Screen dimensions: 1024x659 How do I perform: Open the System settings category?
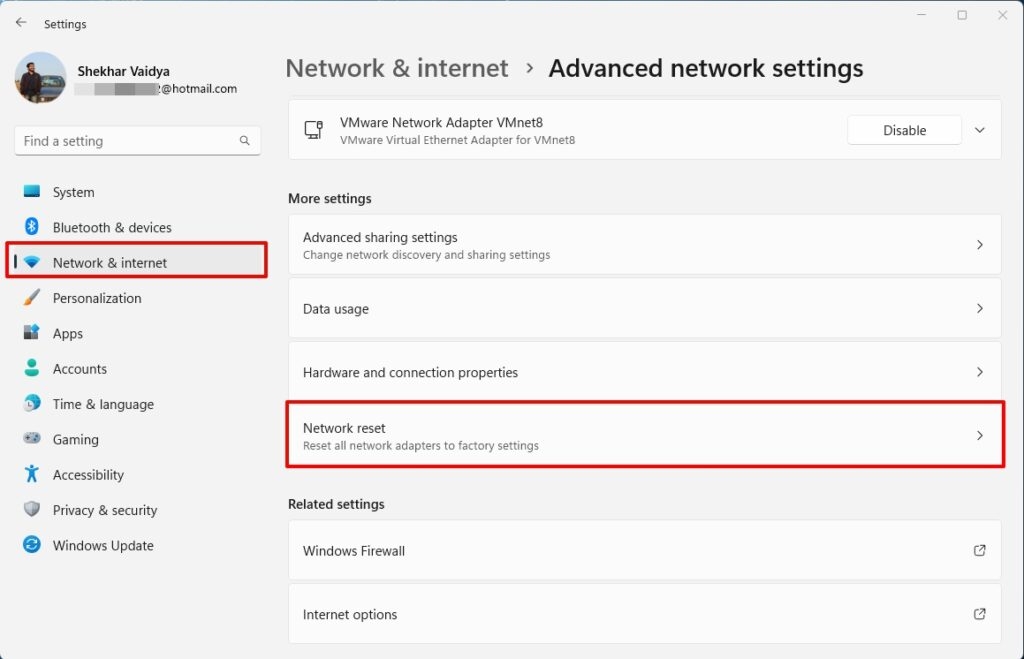pyautogui.click(x=137, y=192)
